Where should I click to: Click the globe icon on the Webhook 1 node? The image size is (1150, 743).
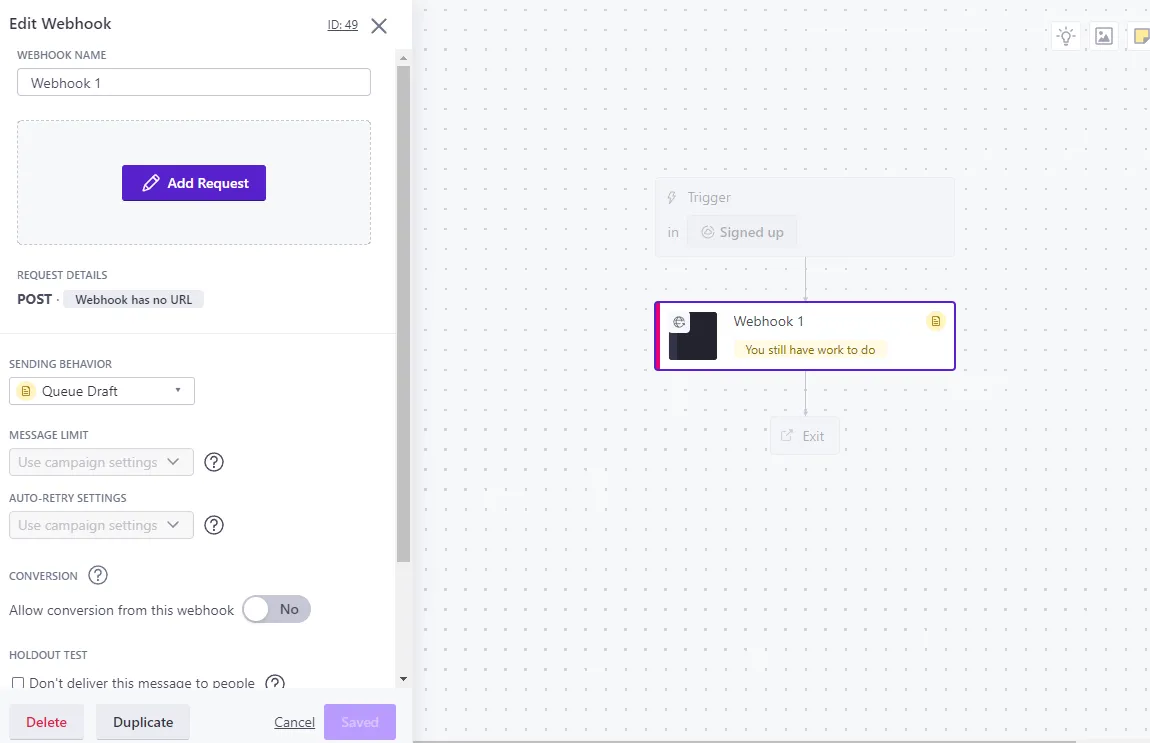pyautogui.click(x=679, y=321)
